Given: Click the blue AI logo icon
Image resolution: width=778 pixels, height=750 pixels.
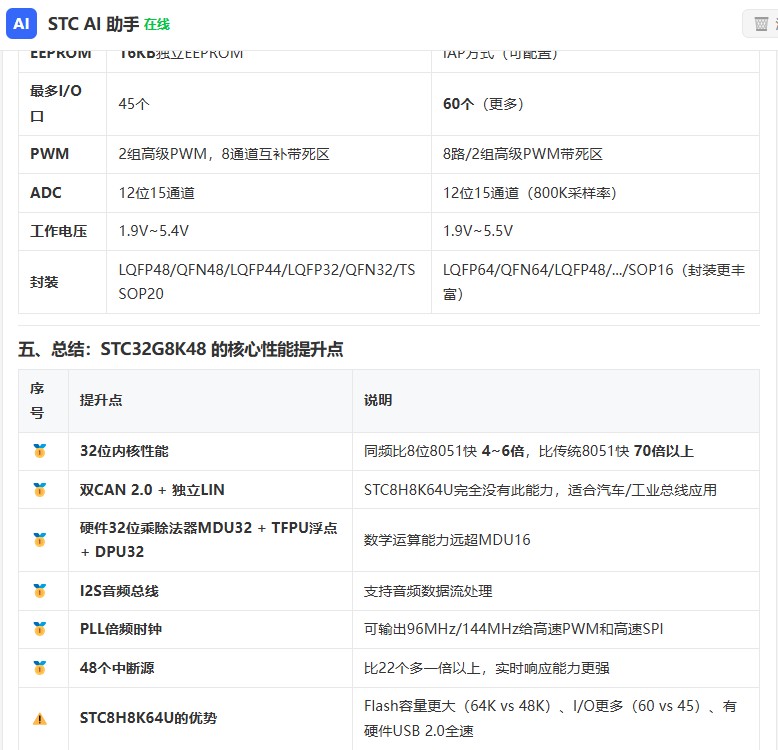Looking at the screenshot, I should click(21, 23).
